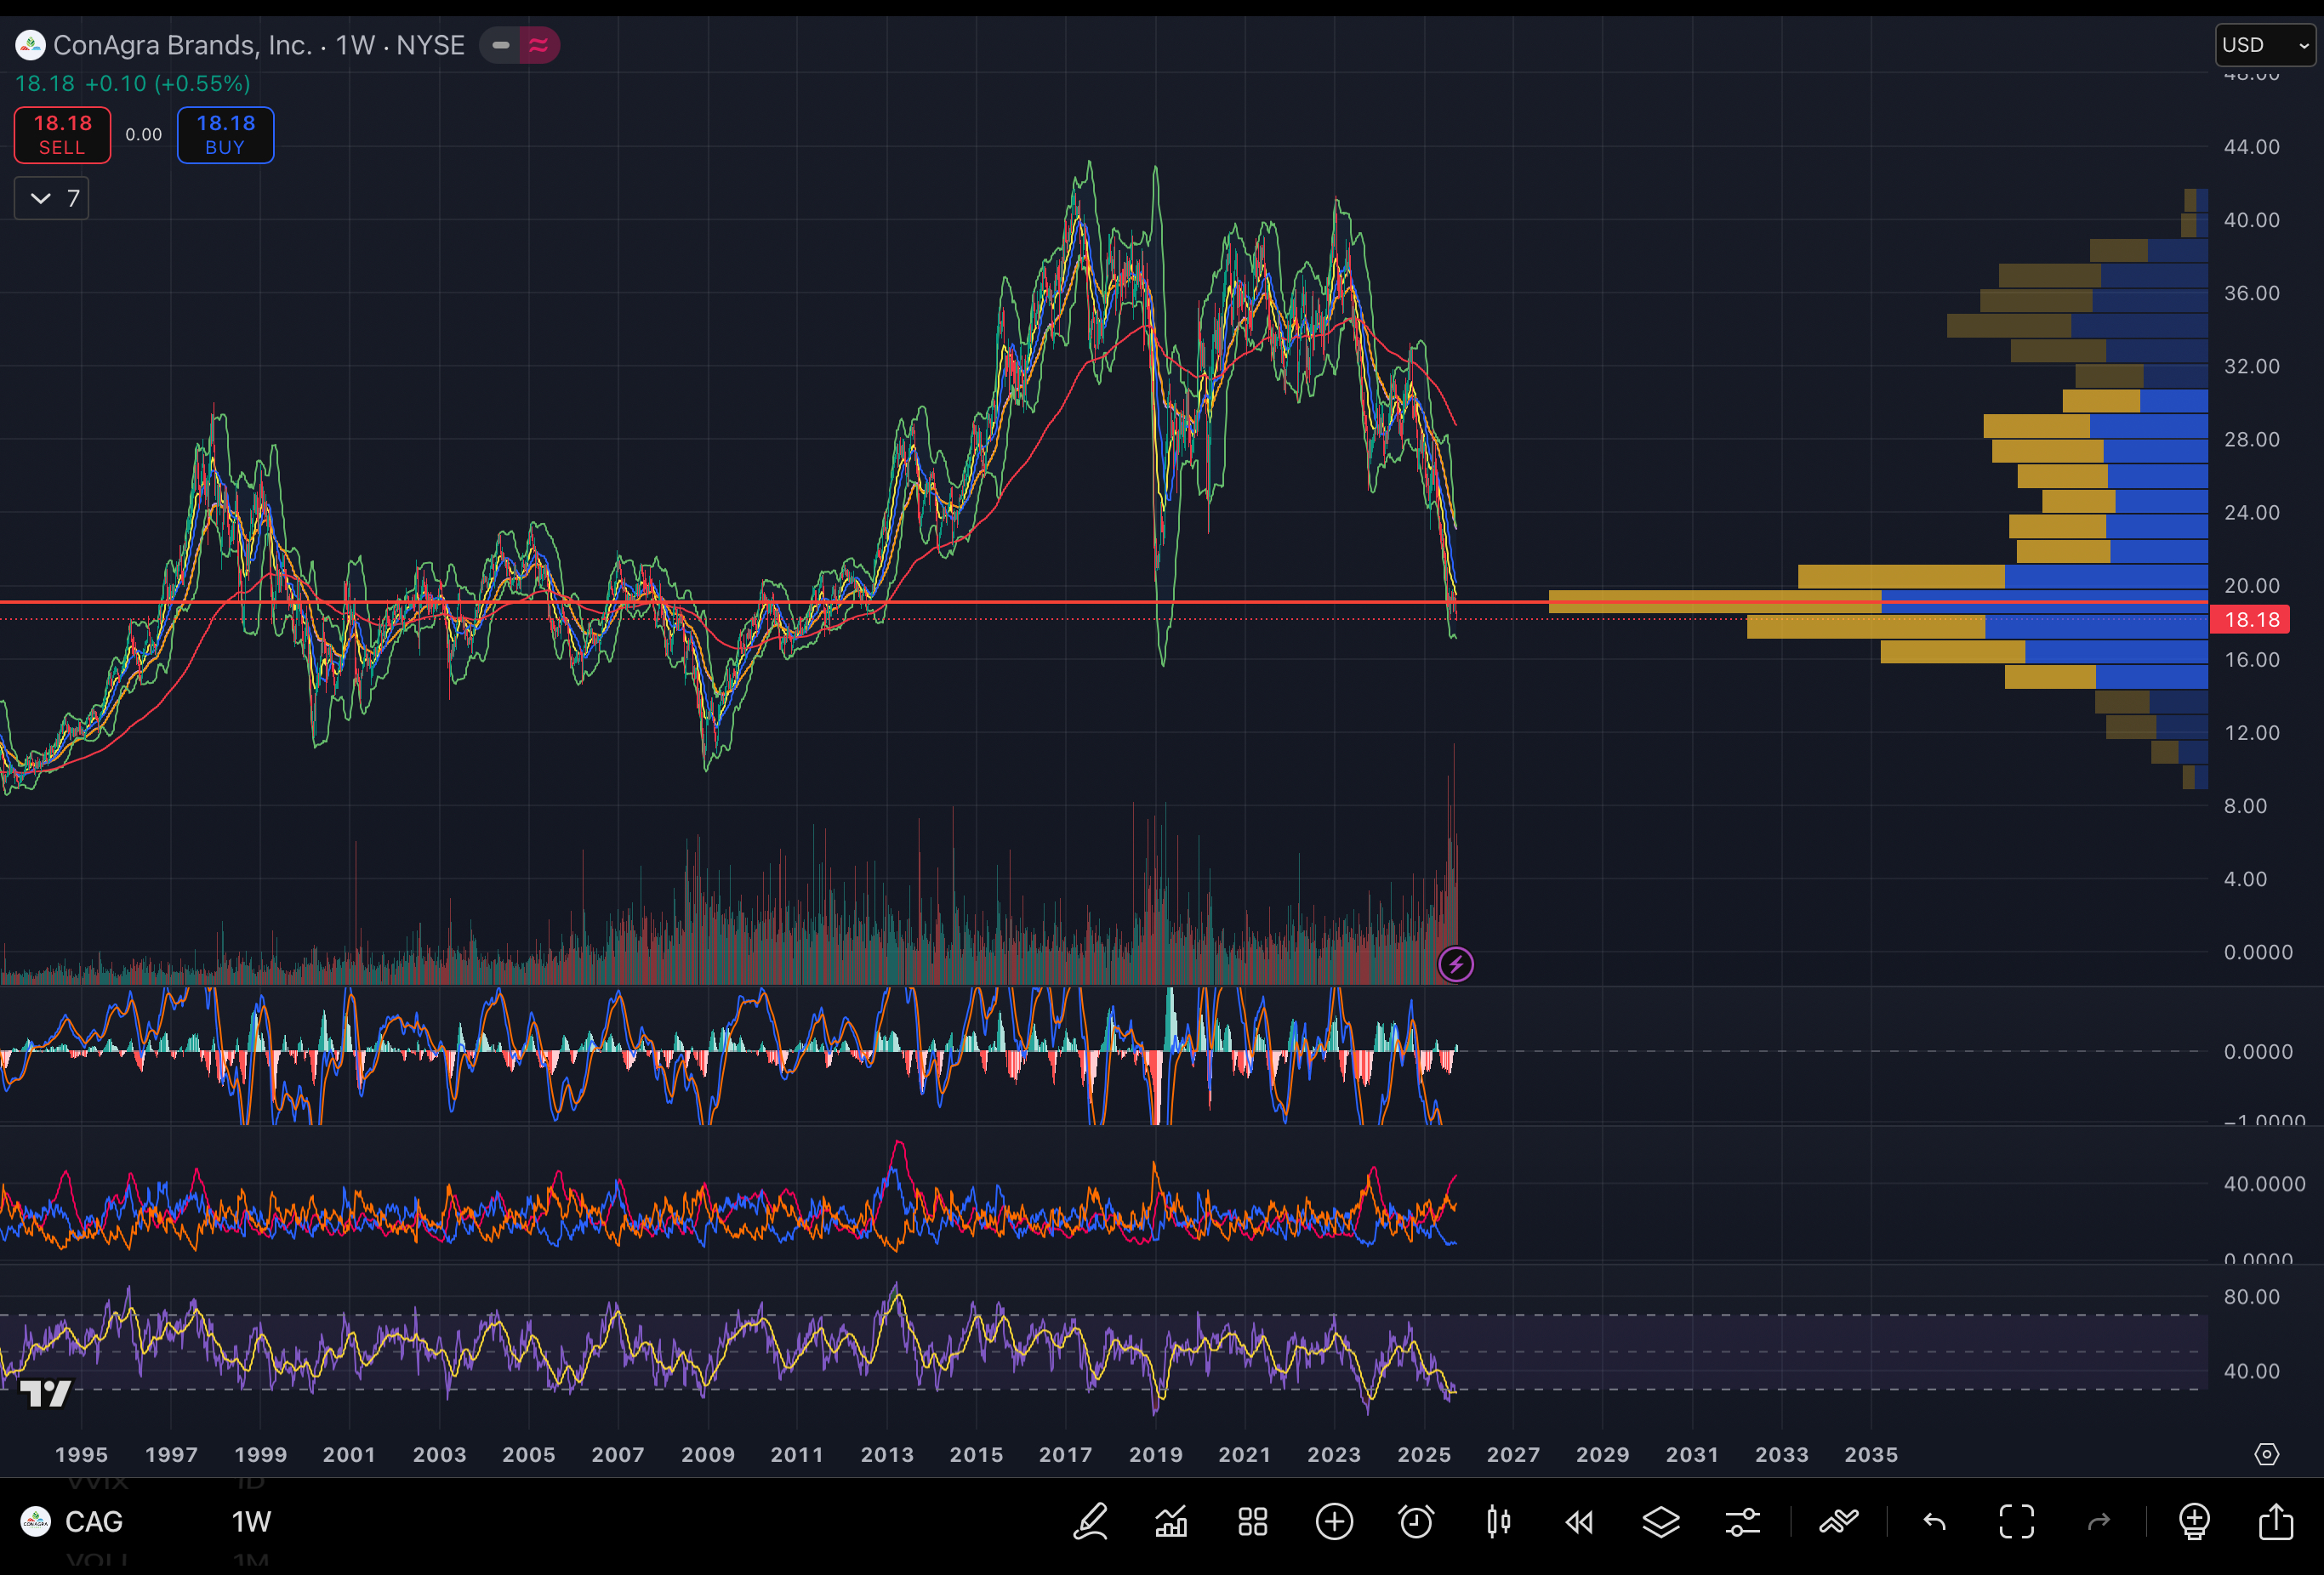
Task: Enter fullscreen mode with bracket icon
Action: click(x=2016, y=1522)
